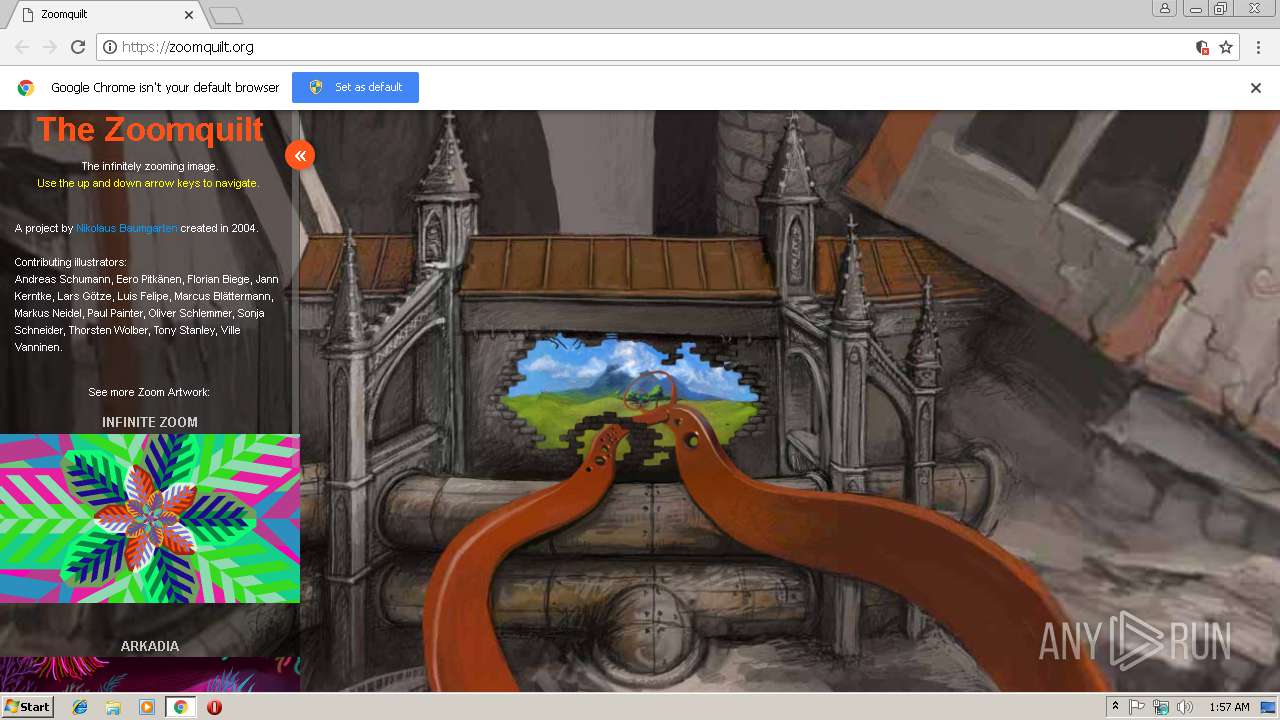Viewport: 1280px width, 720px height.
Task: View site information icon beside the URL
Action: pos(110,47)
